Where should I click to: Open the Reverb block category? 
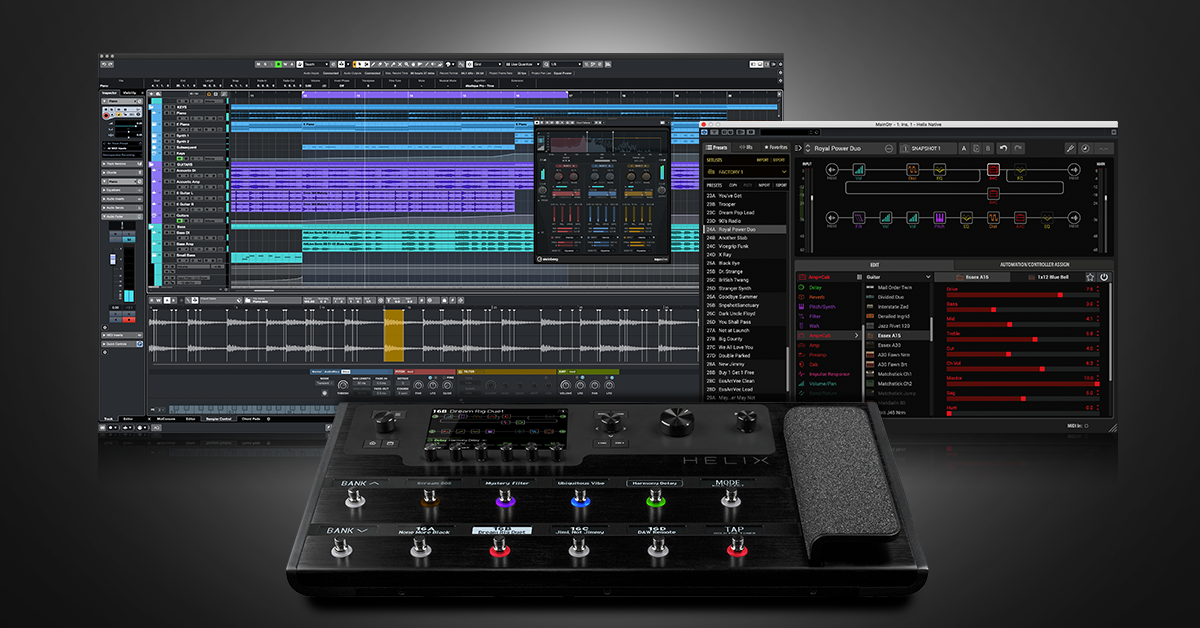pos(815,298)
